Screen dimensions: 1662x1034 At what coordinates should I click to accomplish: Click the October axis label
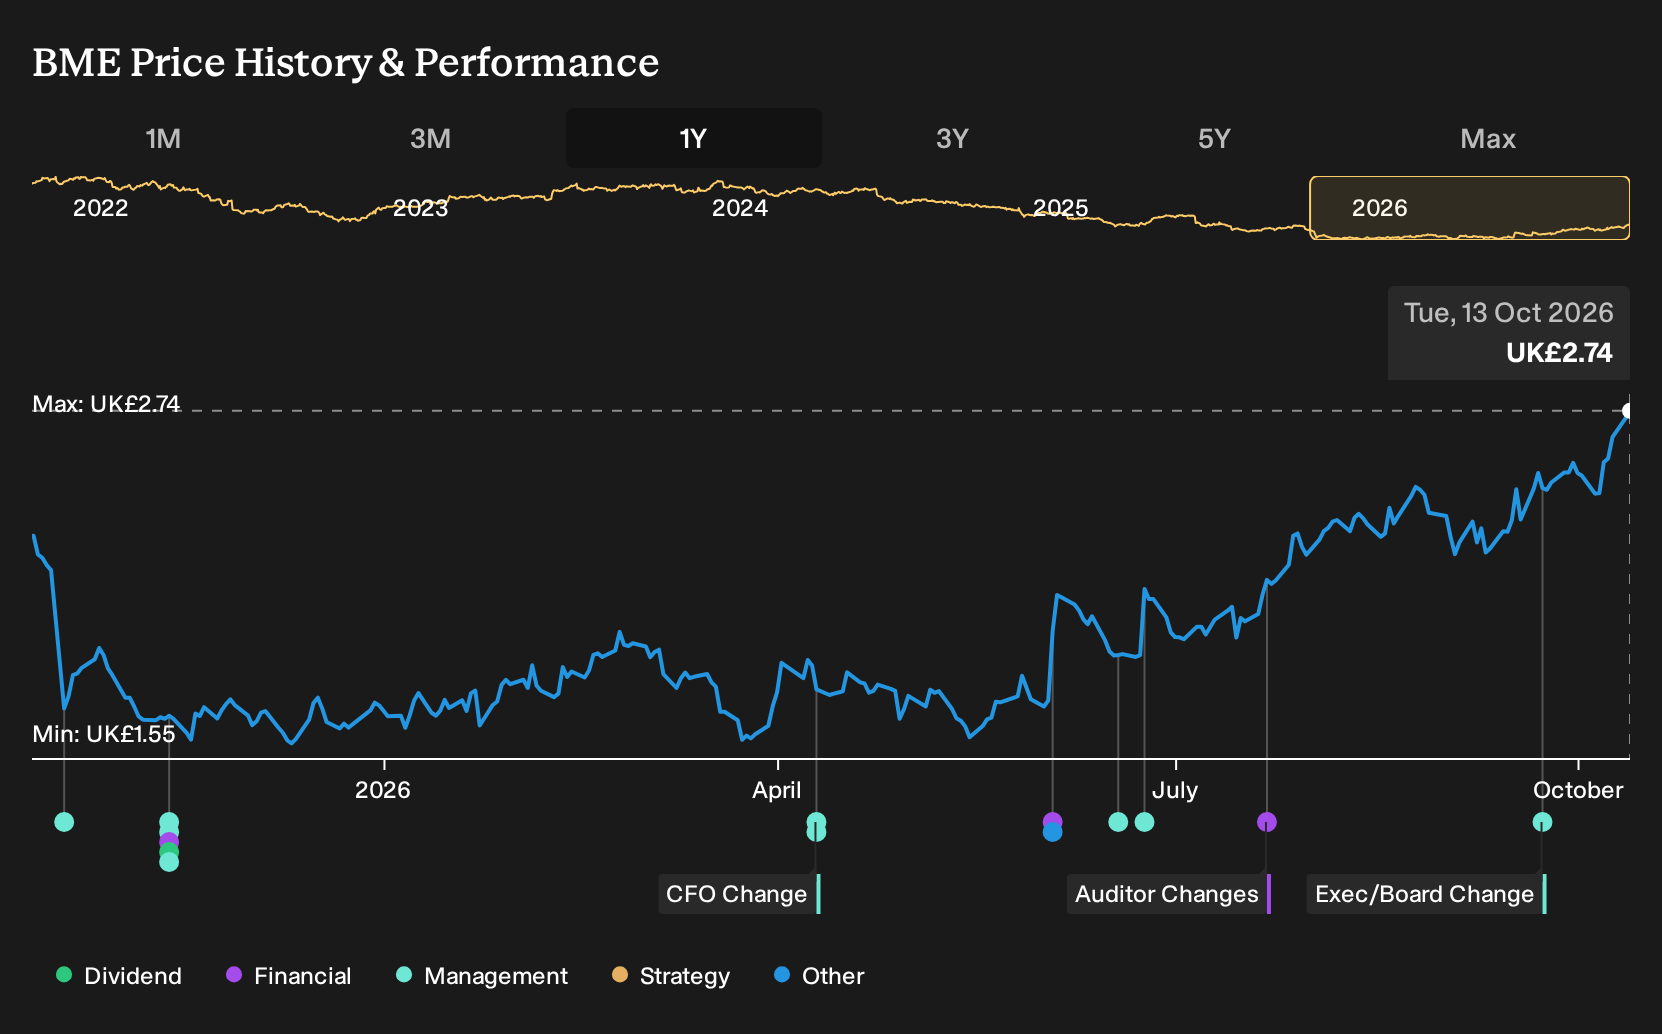[1578, 790]
